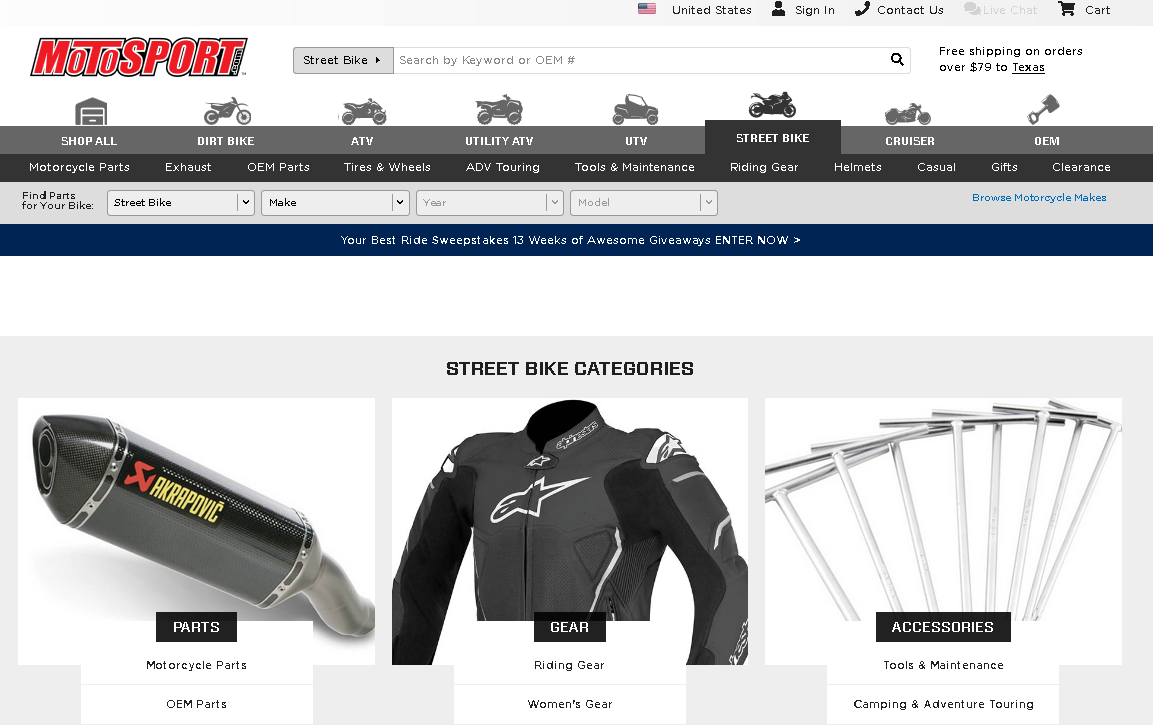This screenshot has width=1153, height=725.
Task: Open the Make dropdown
Action: point(335,203)
